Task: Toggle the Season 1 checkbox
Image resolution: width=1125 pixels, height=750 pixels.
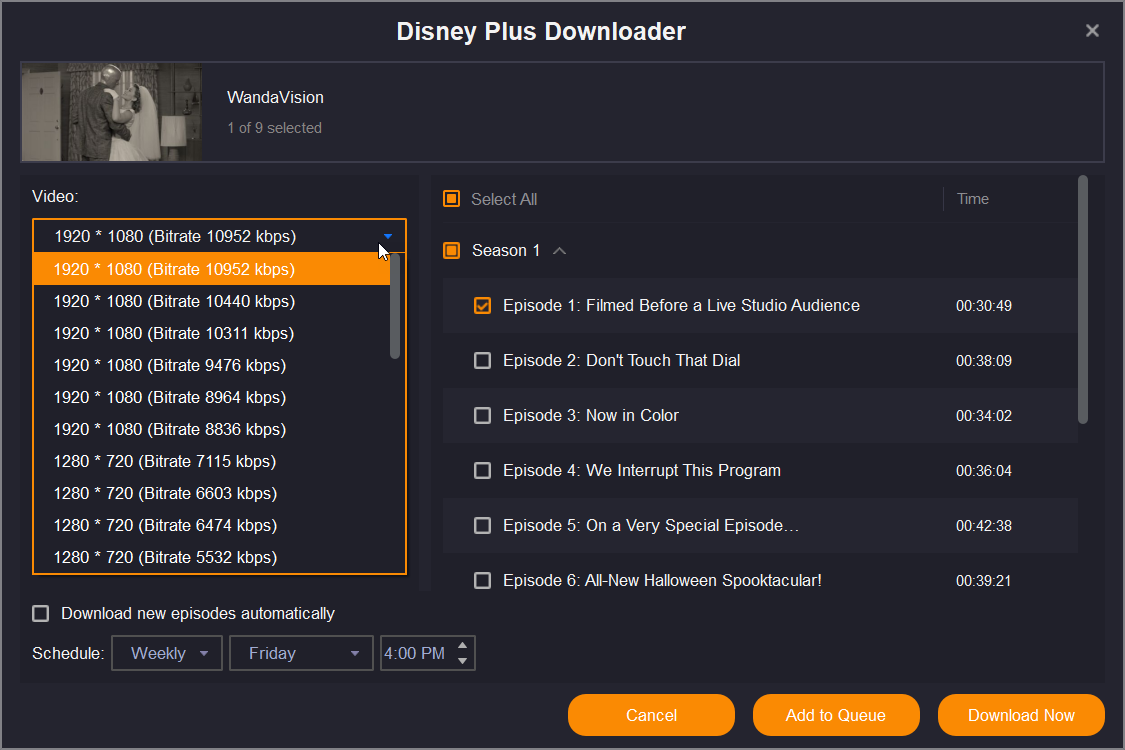Action: tap(451, 250)
